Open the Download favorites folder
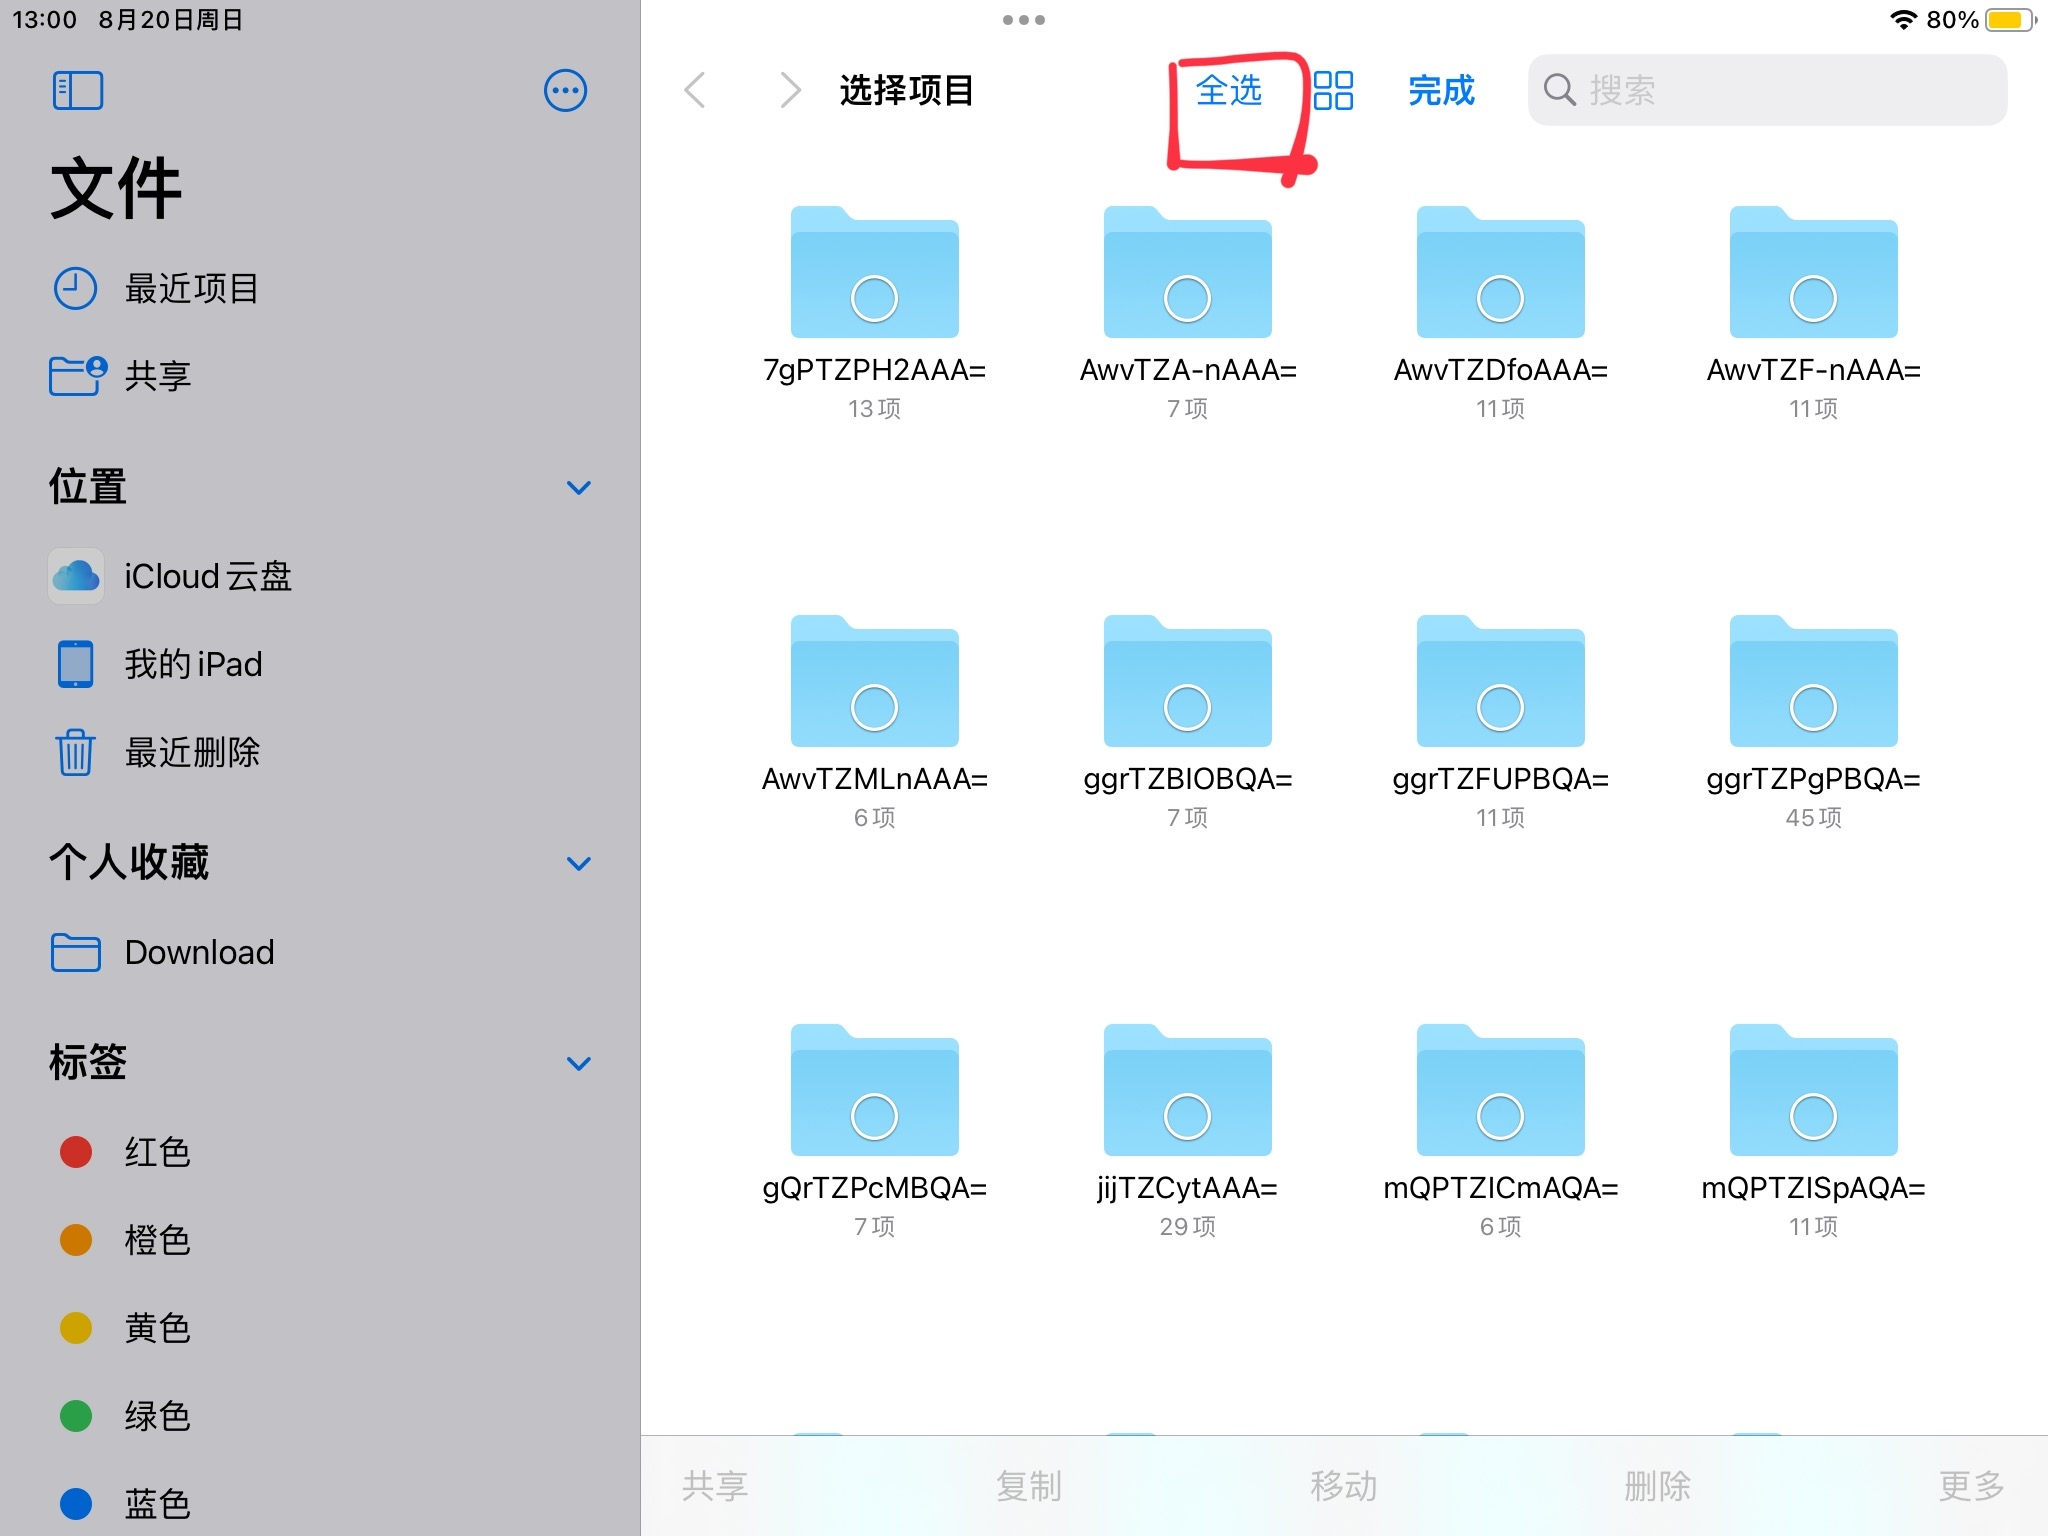The width and height of the screenshot is (2048, 1536). click(x=162, y=952)
